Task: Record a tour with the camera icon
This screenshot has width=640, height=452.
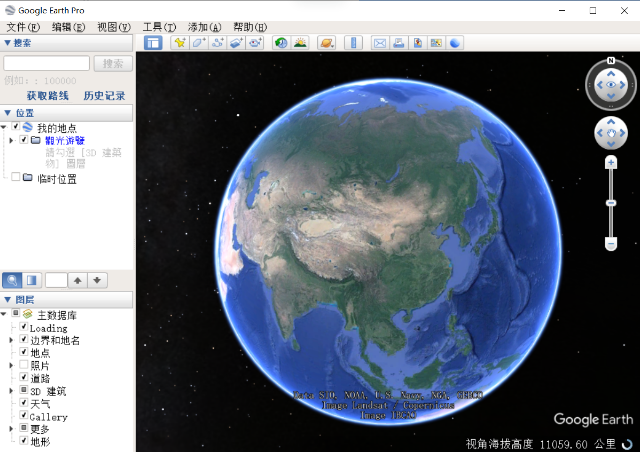Action: (256, 43)
